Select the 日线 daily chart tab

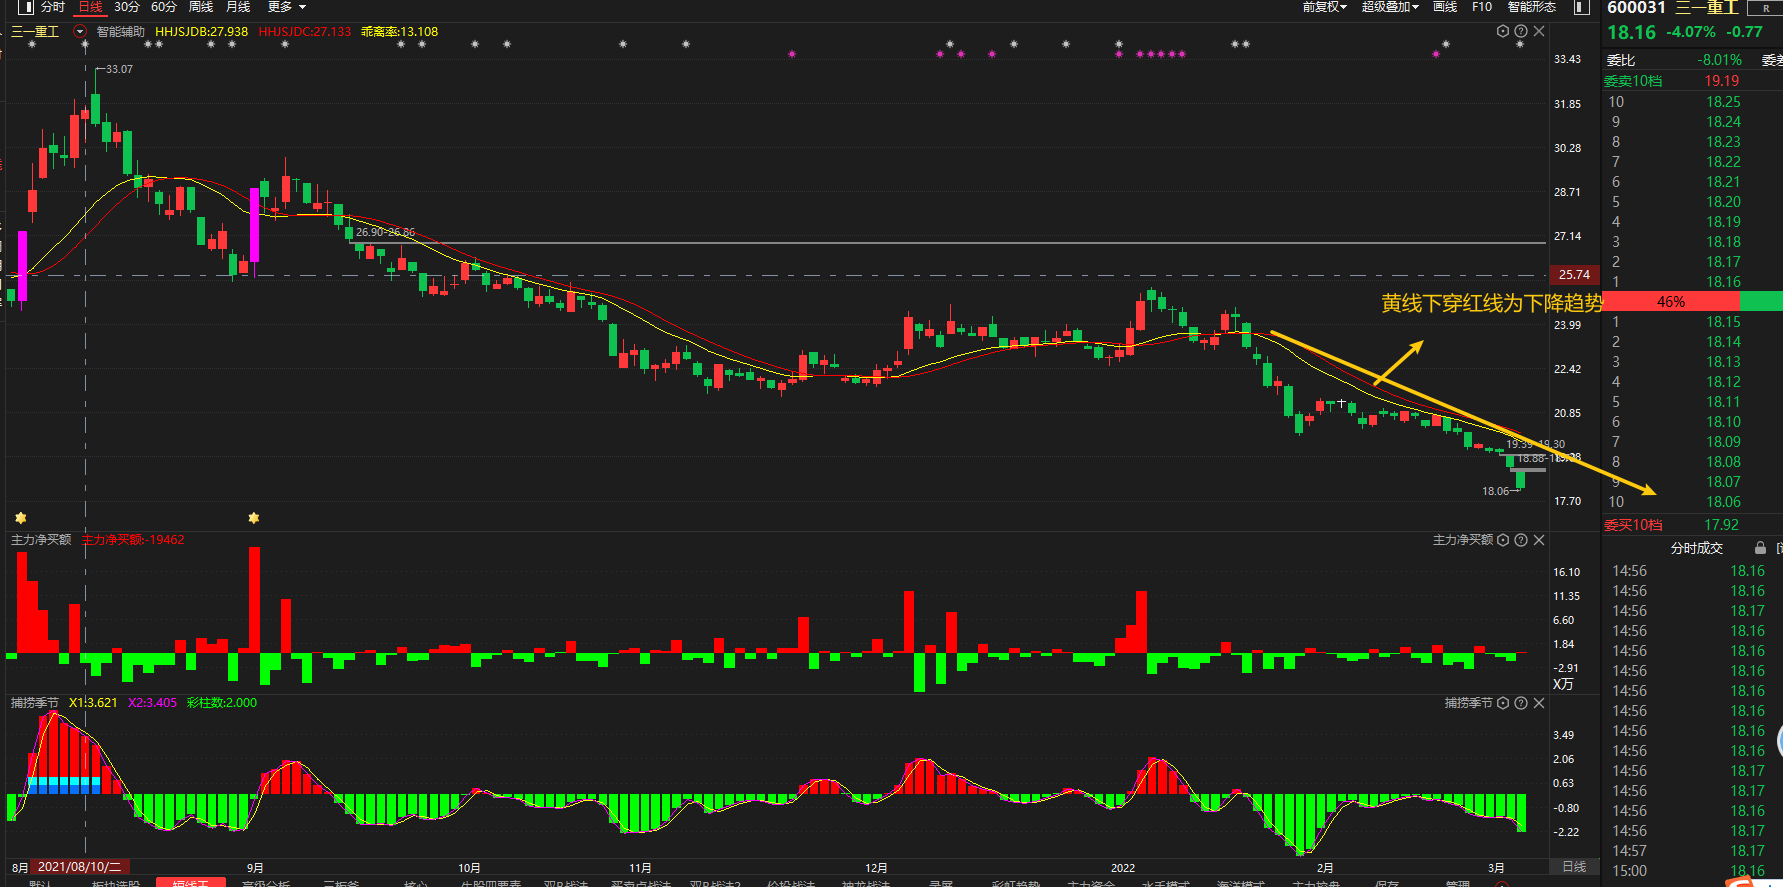coord(91,7)
